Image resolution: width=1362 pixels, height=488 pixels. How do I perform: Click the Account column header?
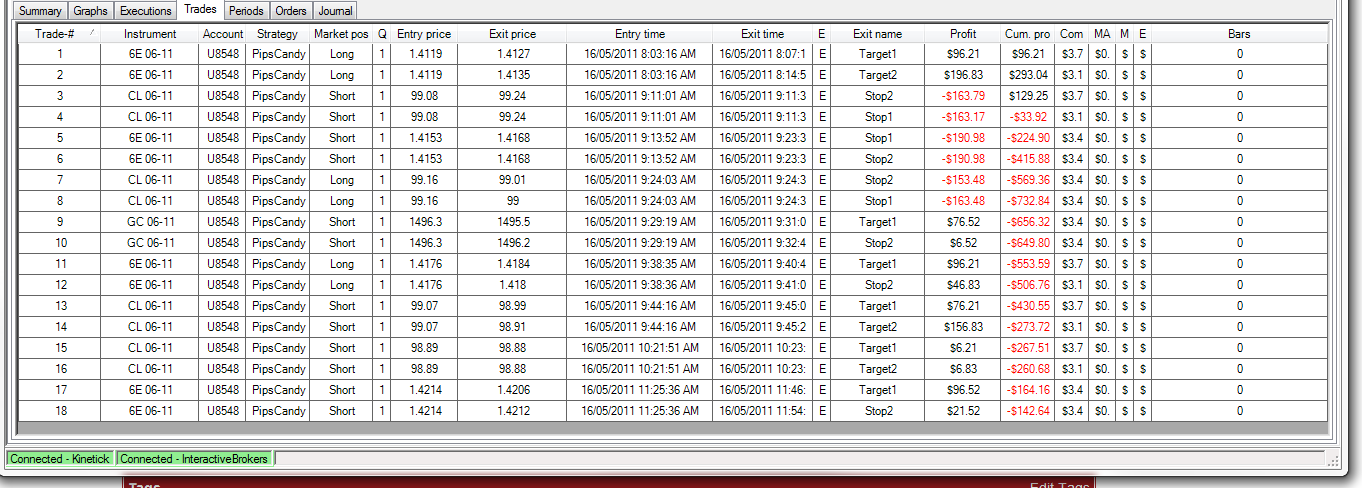tap(222, 34)
